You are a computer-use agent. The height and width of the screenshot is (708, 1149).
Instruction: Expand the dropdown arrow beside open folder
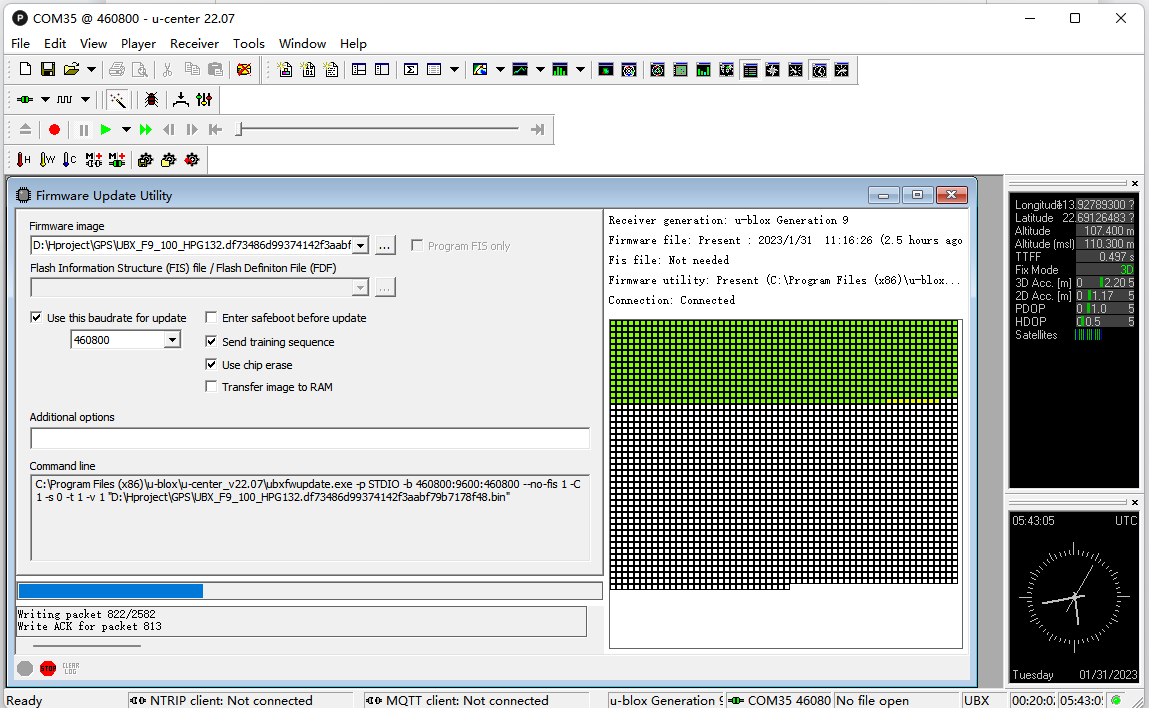91,69
